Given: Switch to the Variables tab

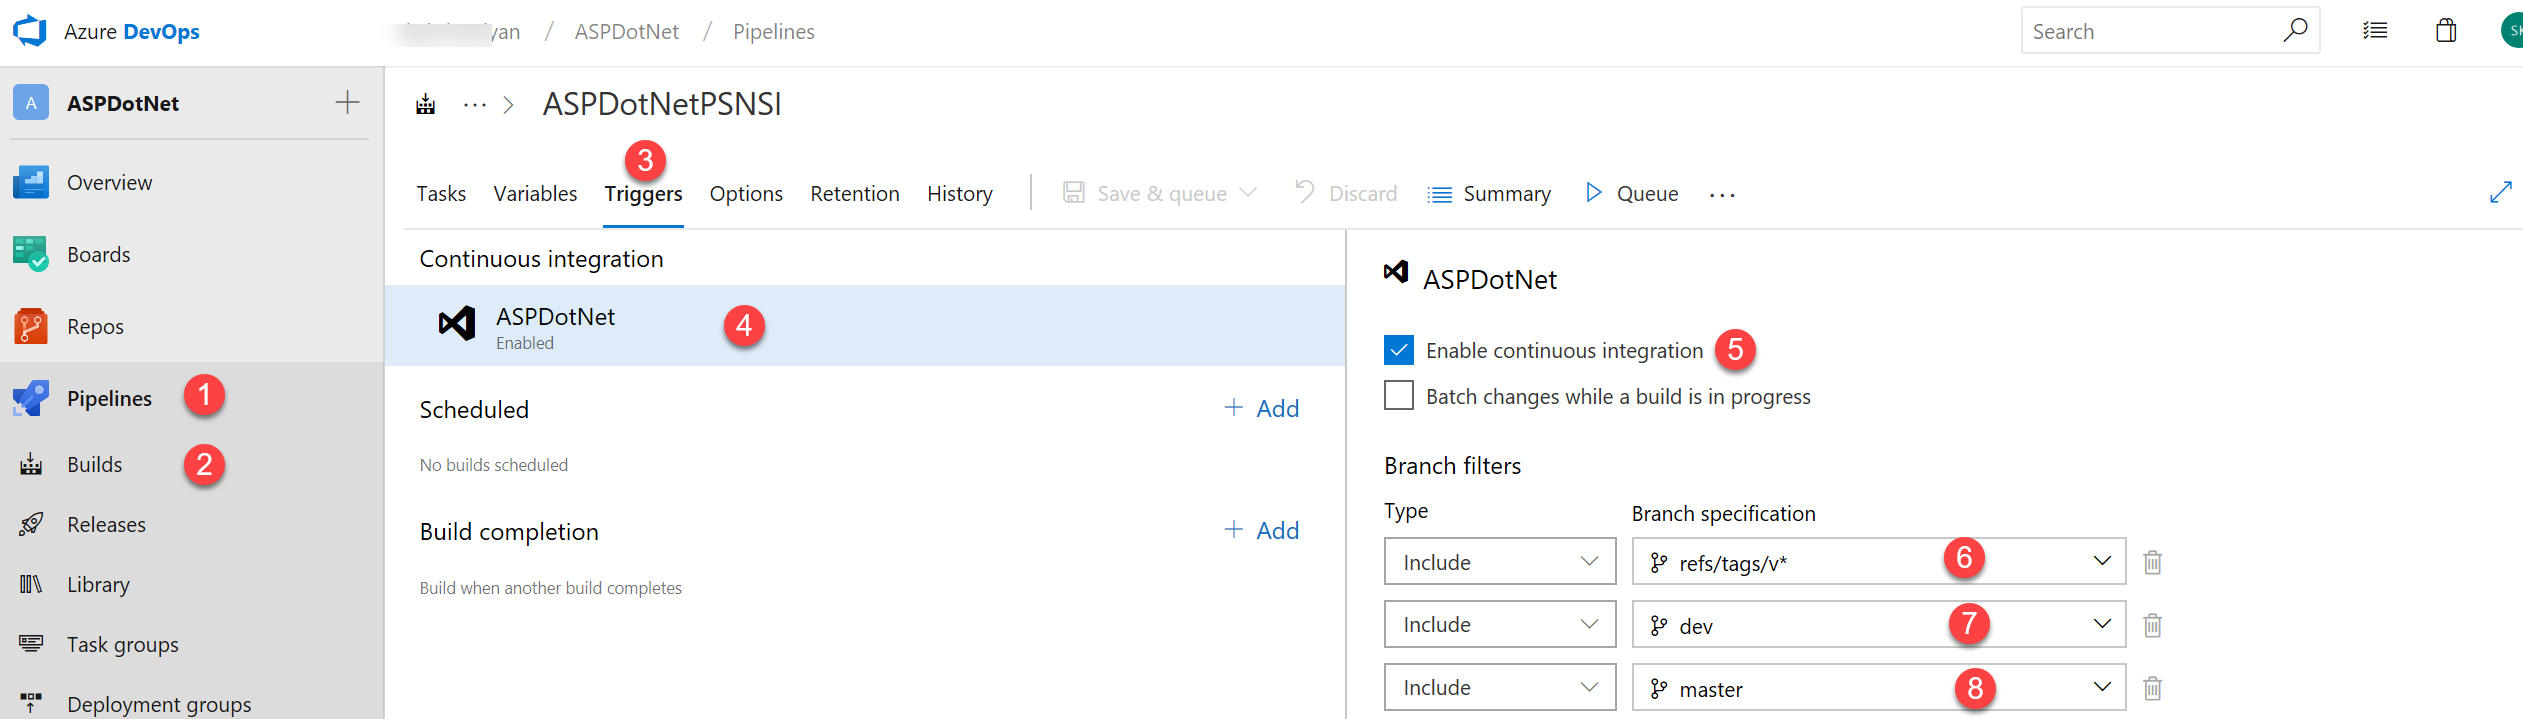Looking at the screenshot, I should [x=535, y=193].
